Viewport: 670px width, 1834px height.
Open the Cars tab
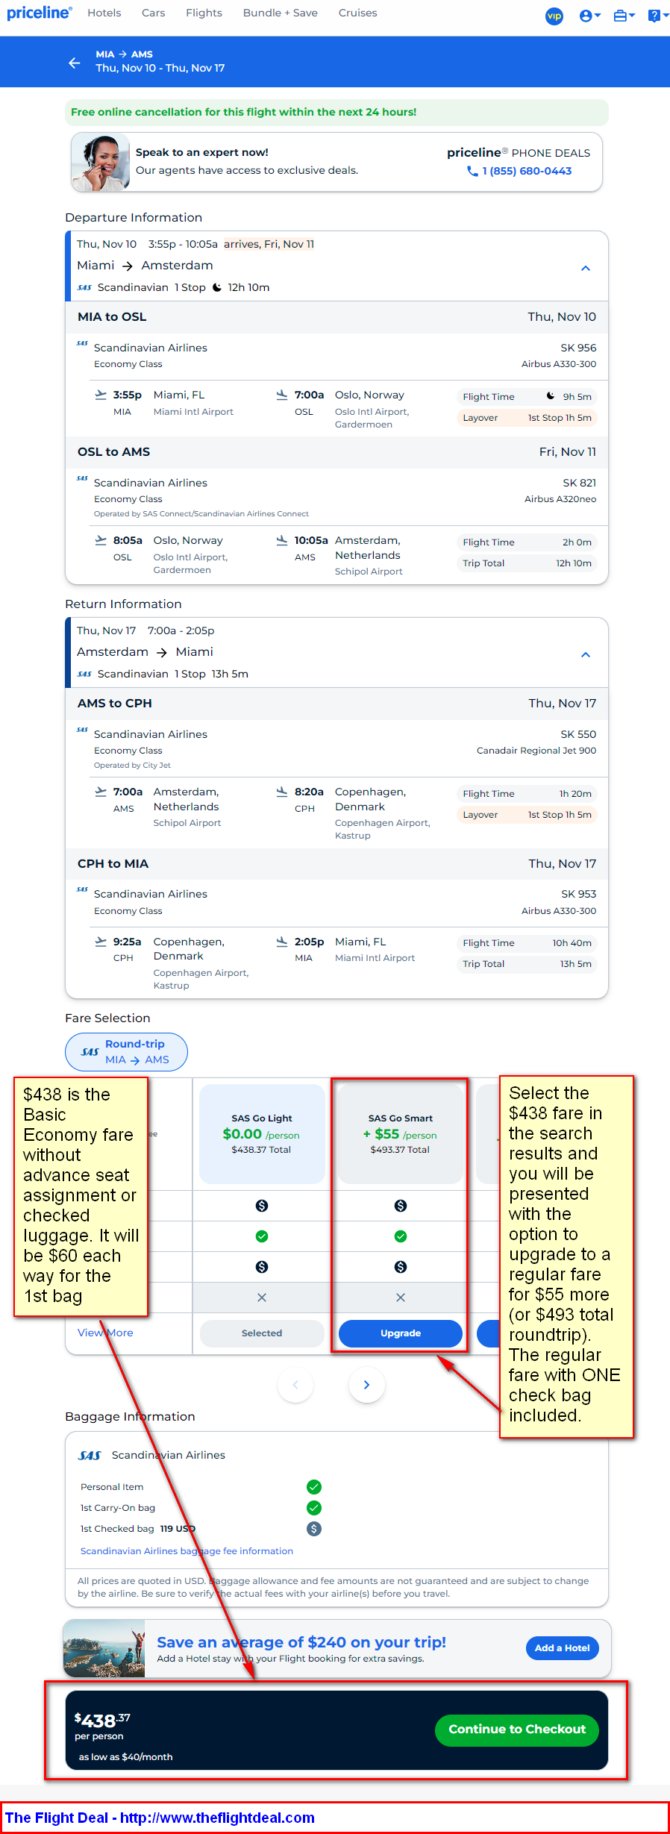[x=153, y=13]
